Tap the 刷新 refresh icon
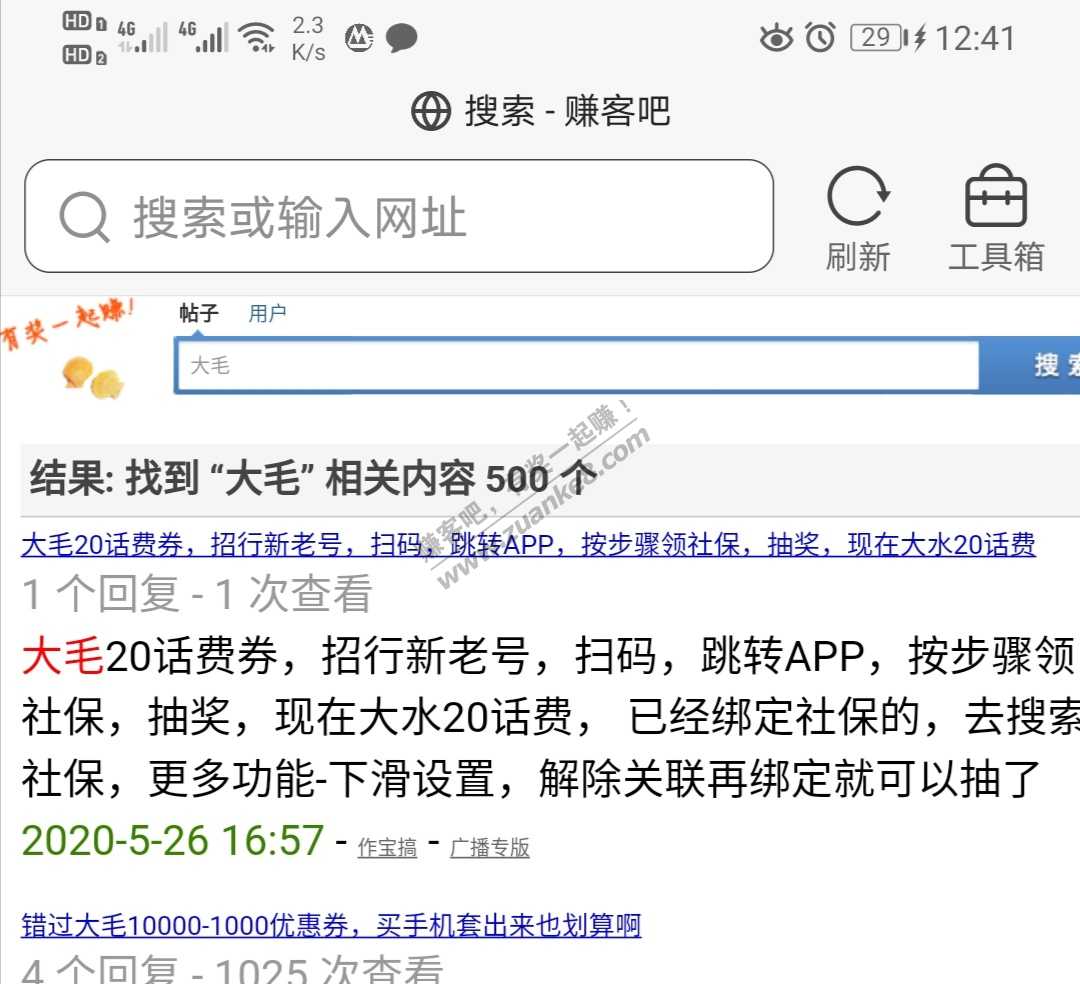The height and width of the screenshot is (984, 1080). (858, 199)
